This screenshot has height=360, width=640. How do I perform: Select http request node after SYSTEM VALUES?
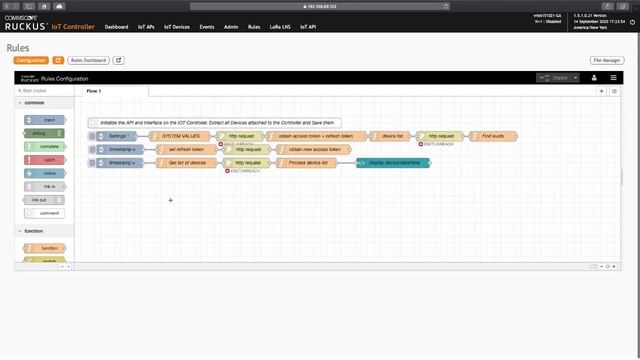coord(240,136)
